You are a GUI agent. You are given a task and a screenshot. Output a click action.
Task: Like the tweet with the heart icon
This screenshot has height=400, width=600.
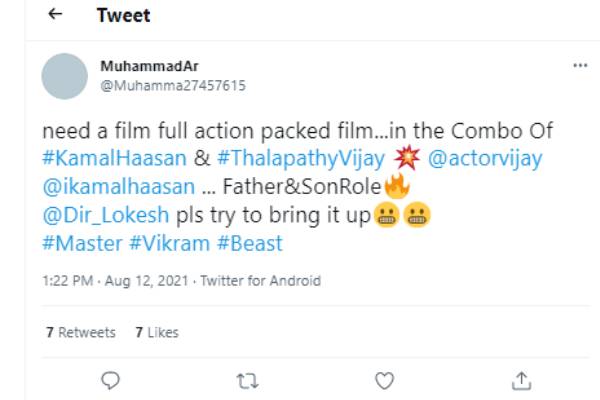coord(384,380)
